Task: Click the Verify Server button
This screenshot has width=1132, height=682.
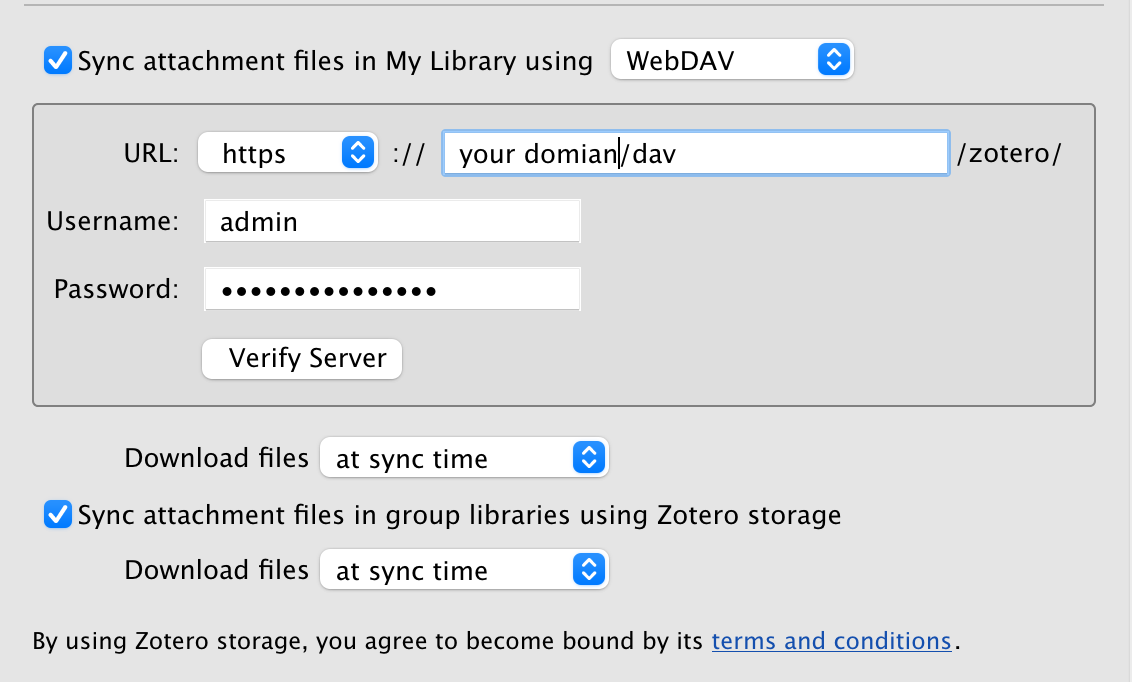Action: pyautogui.click(x=302, y=359)
